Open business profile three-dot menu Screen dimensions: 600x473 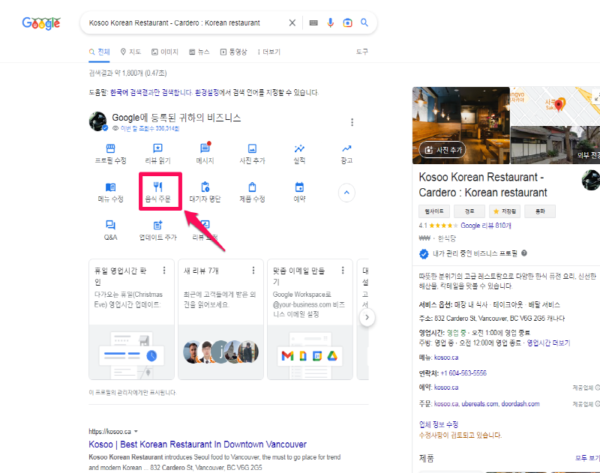[x=352, y=122]
